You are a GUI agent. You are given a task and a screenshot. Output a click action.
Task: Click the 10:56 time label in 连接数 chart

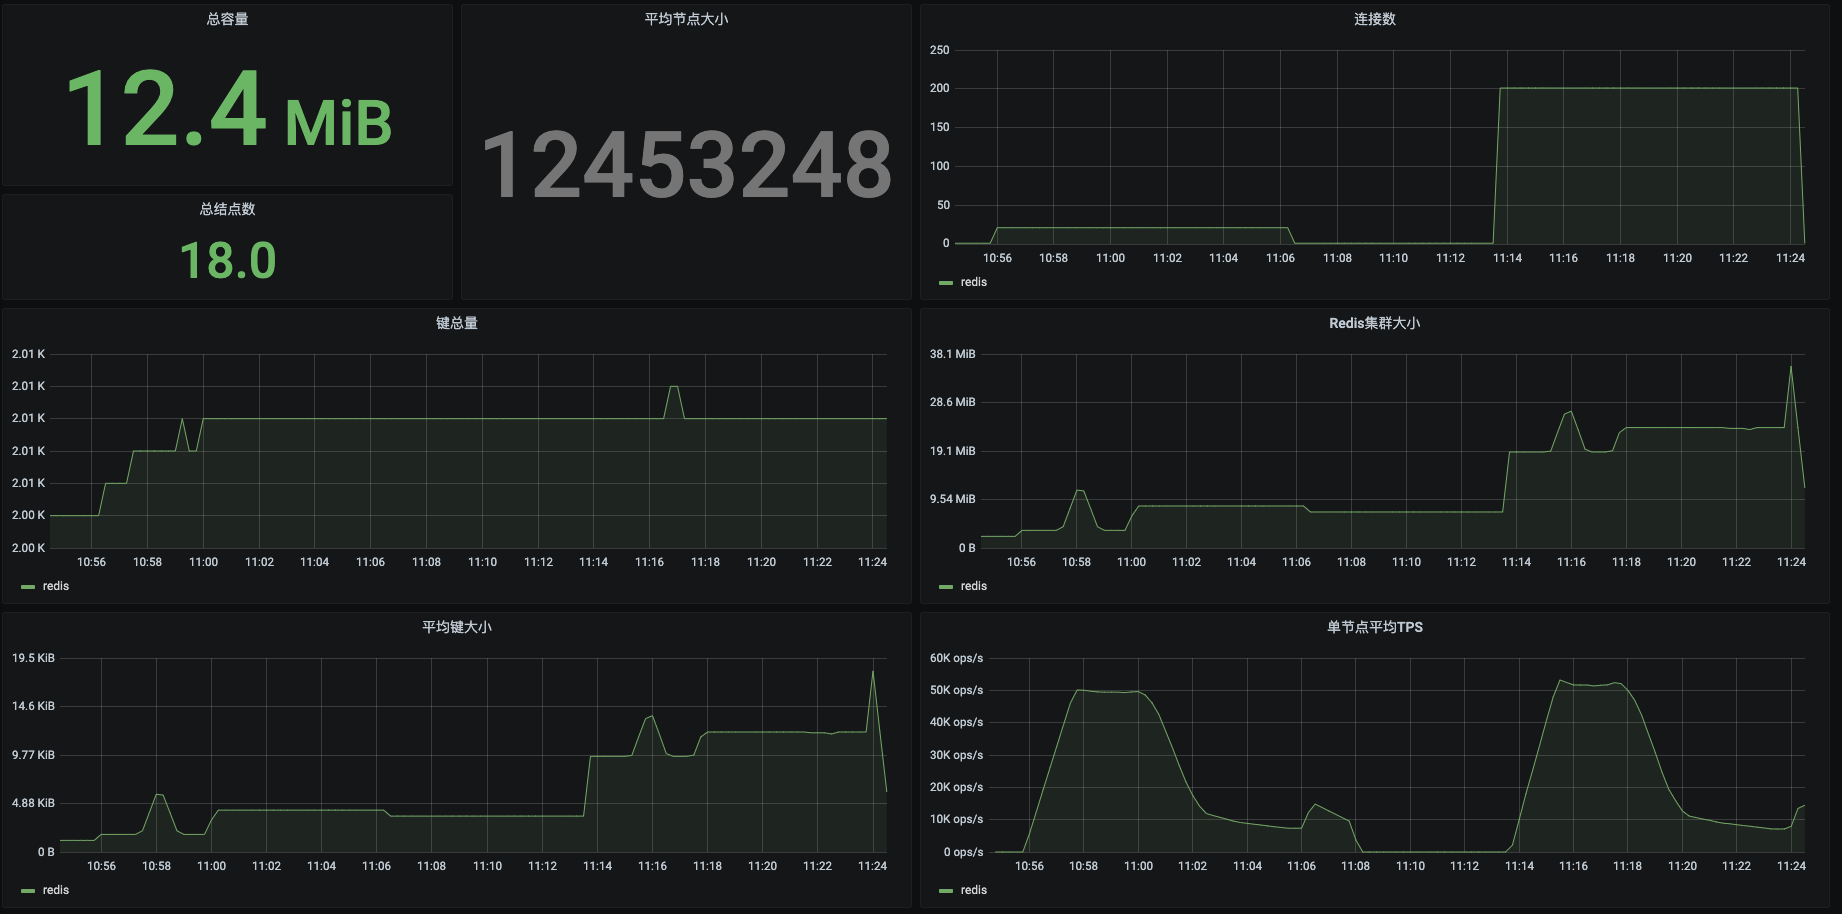tap(997, 258)
